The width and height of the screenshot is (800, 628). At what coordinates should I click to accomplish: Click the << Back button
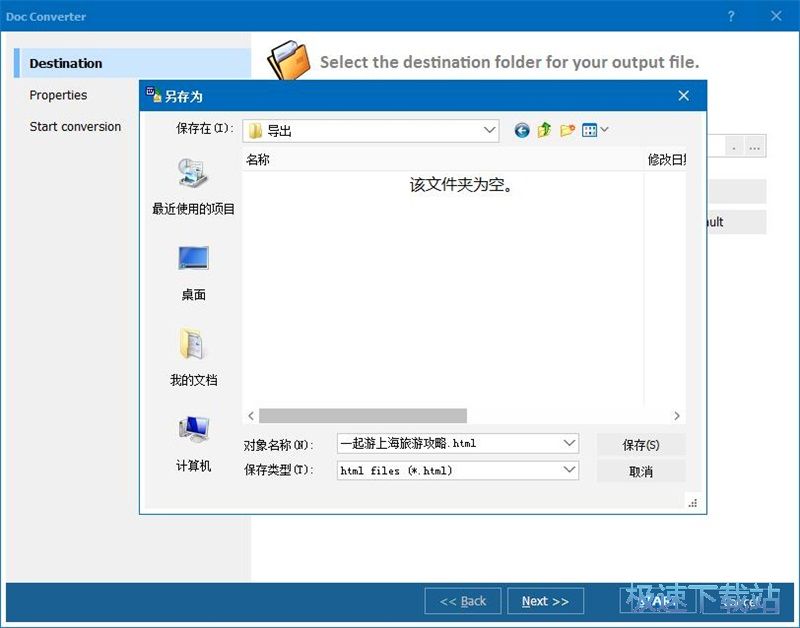(x=463, y=601)
